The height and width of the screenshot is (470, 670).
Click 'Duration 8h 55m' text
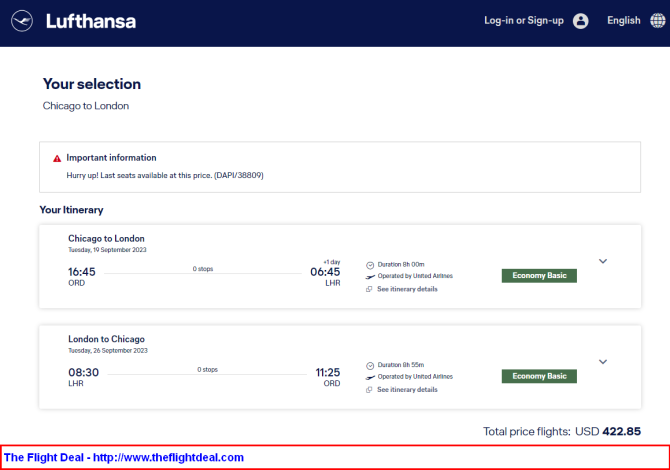[x=401, y=365]
